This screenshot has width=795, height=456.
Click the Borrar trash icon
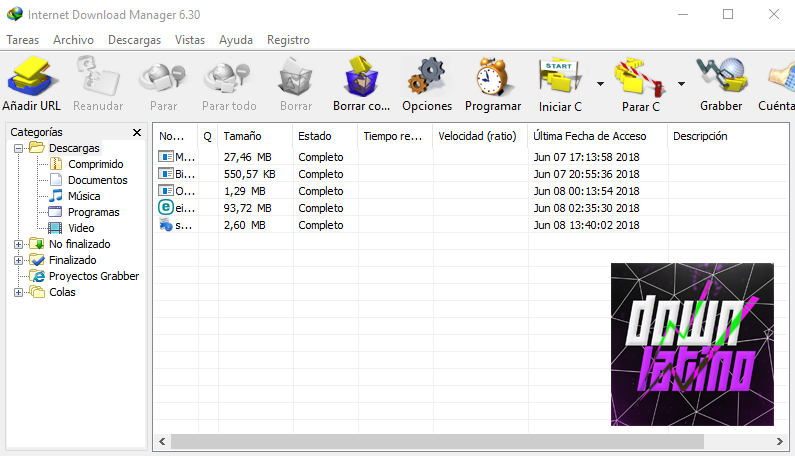pyautogui.click(x=295, y=77)
